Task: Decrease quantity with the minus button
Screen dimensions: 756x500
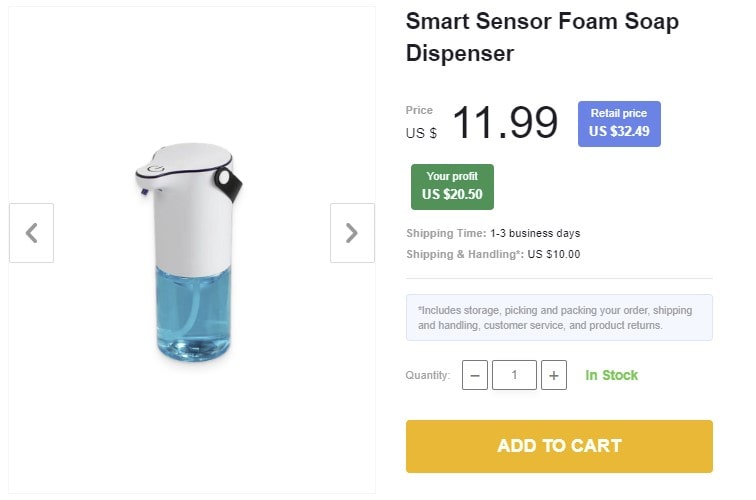Action: pyautogui.click(x=476, y=375)
